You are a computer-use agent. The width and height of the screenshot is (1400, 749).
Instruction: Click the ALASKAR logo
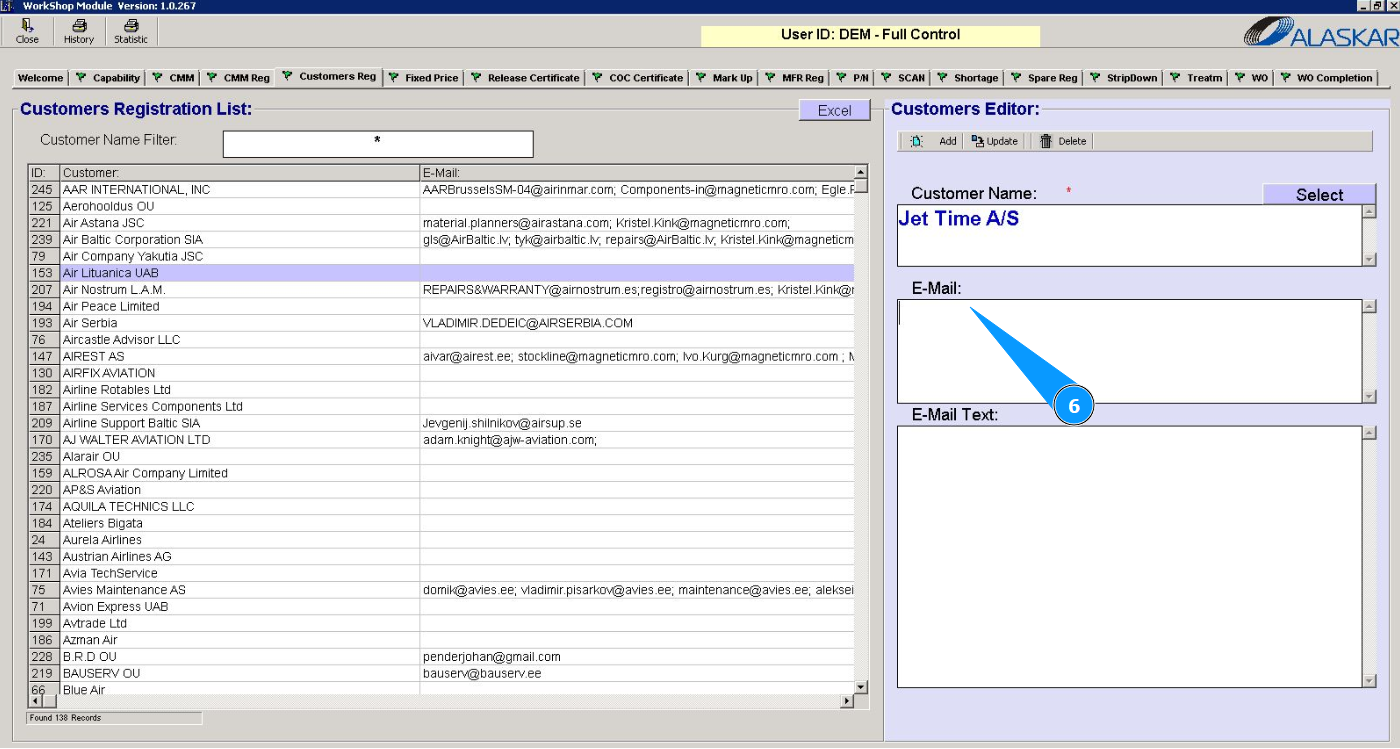(1320, 34)
